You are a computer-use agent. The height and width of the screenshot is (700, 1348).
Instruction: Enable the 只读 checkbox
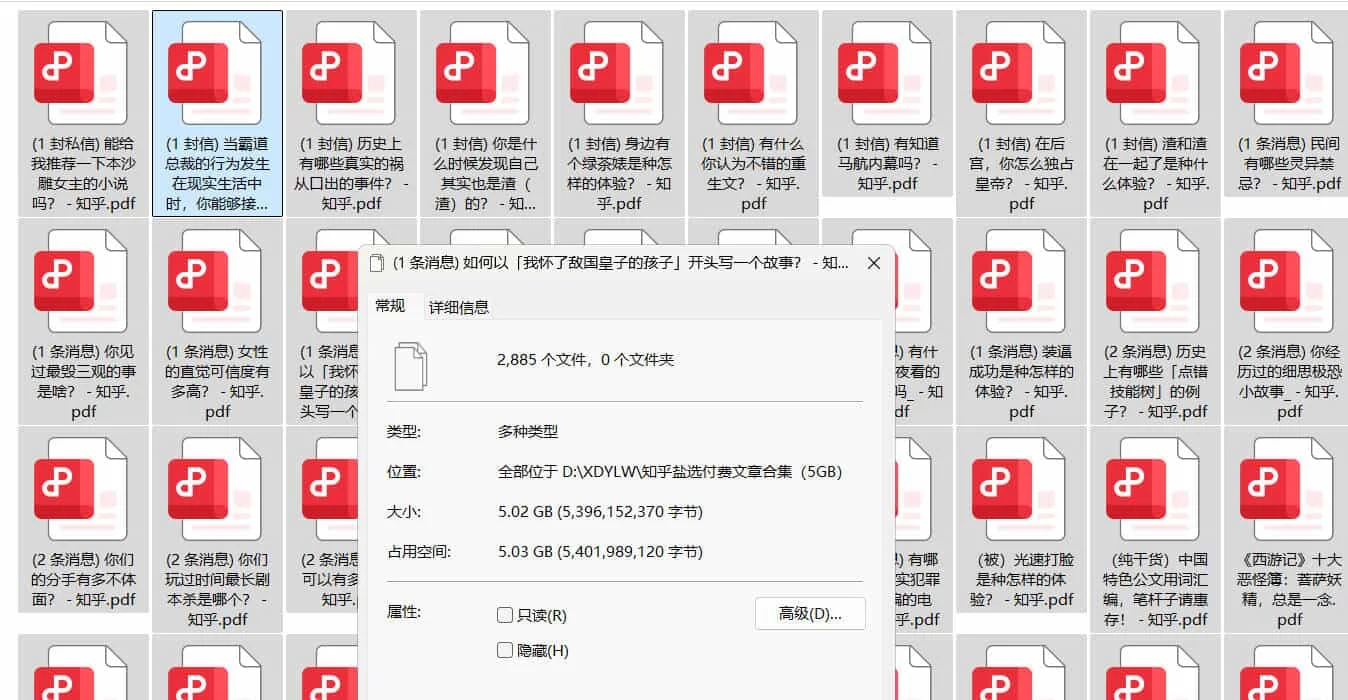click(505, 615)
